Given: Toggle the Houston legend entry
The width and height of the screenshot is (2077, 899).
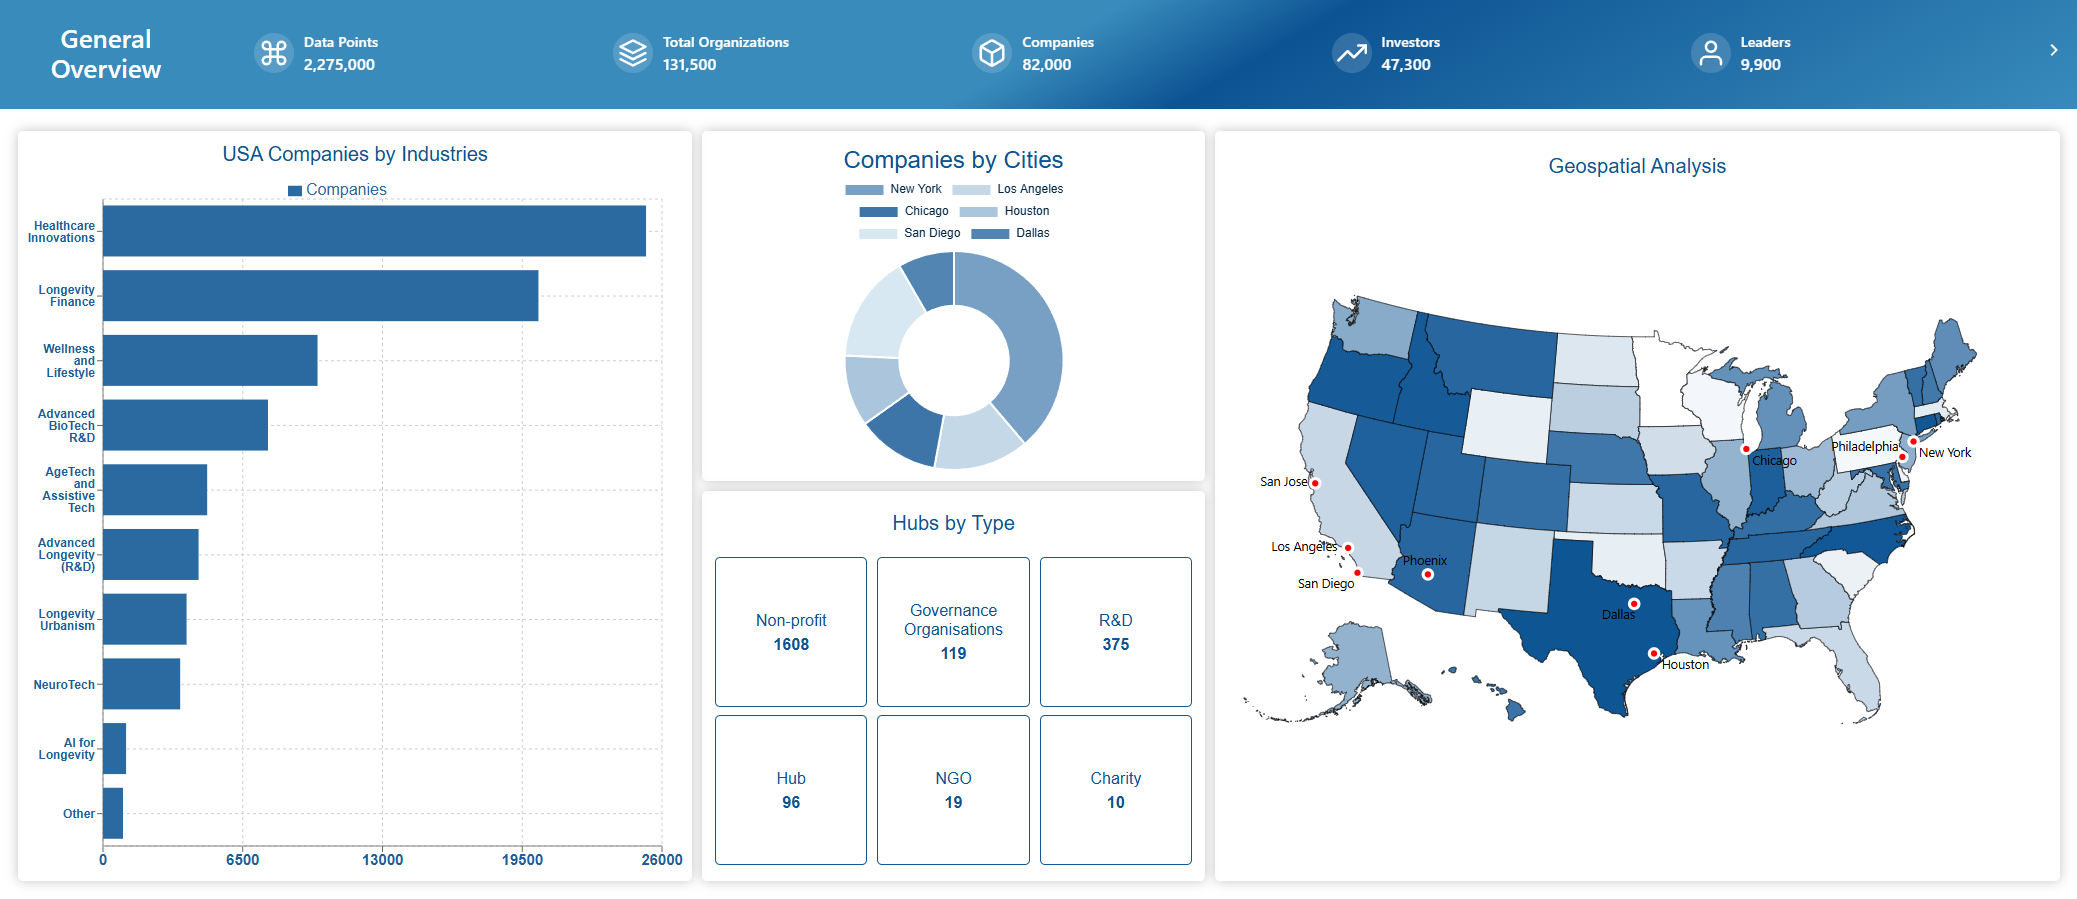Looking at the screenshot, I should pos(1005,211).
